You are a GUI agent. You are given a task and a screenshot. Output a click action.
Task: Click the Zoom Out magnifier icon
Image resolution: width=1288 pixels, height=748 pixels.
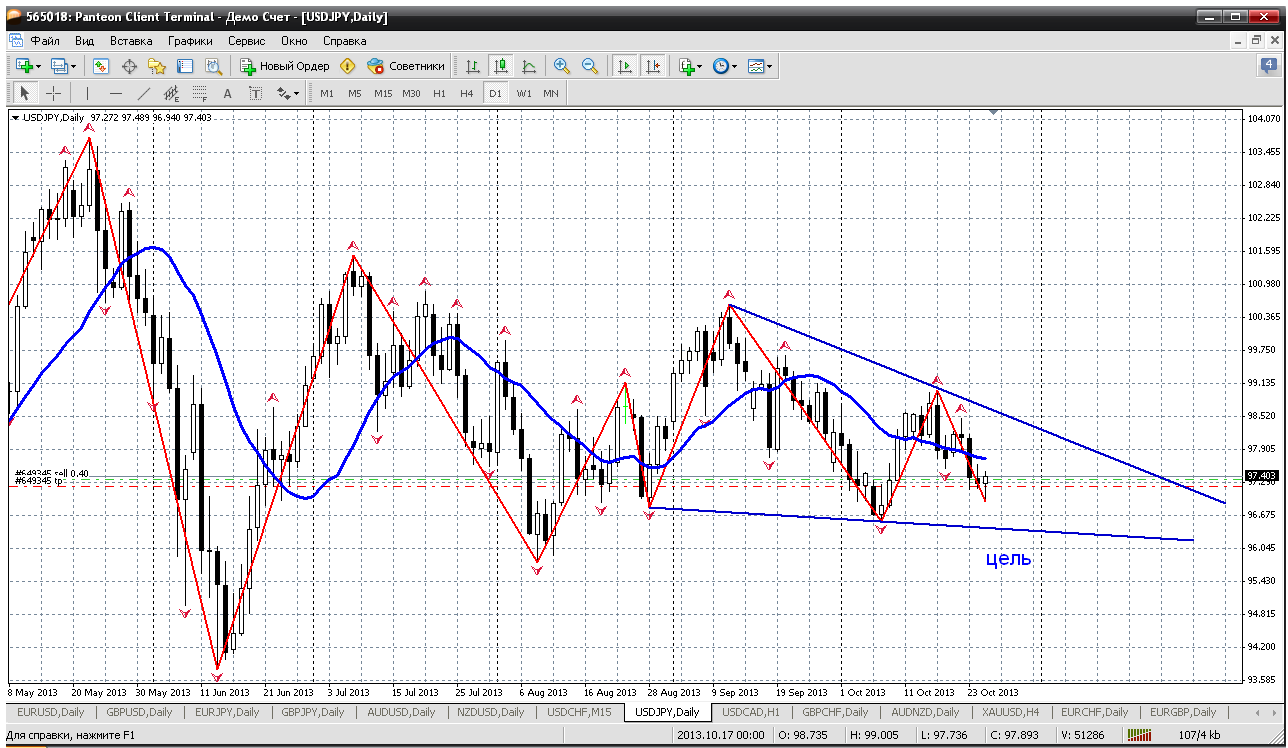click(590, 66)
